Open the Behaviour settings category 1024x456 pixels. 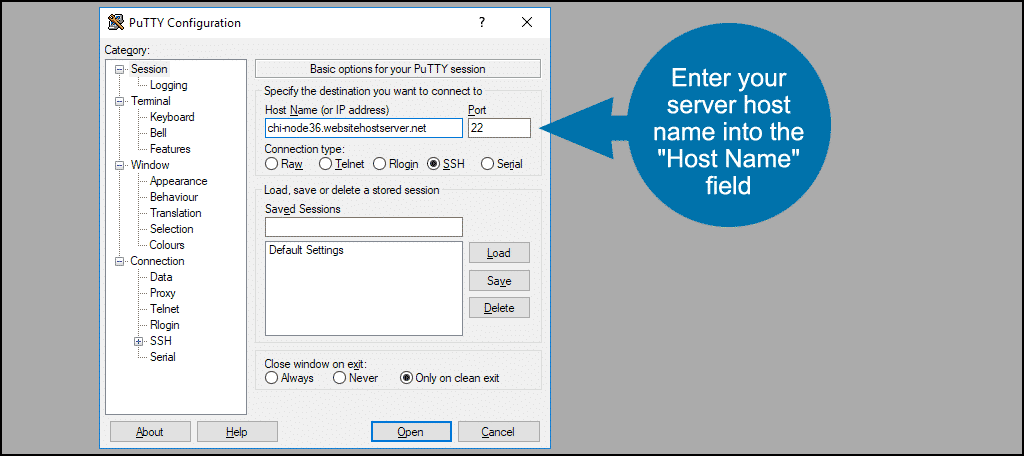(174, 197)
